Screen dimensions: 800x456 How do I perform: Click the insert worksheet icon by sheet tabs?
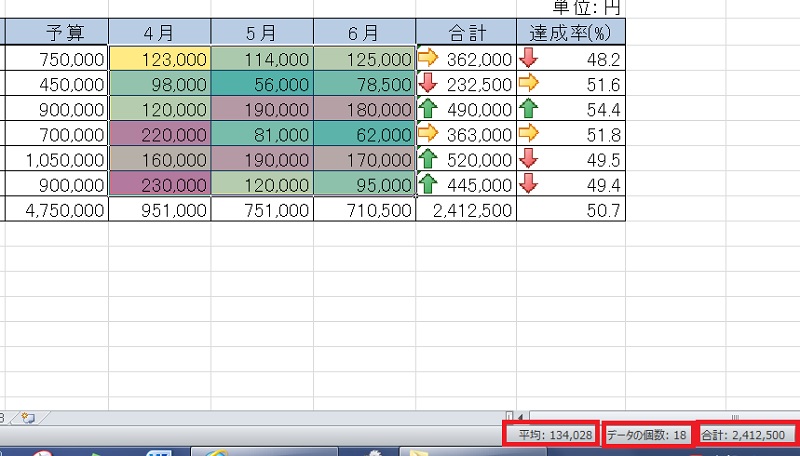click(29, 418)
